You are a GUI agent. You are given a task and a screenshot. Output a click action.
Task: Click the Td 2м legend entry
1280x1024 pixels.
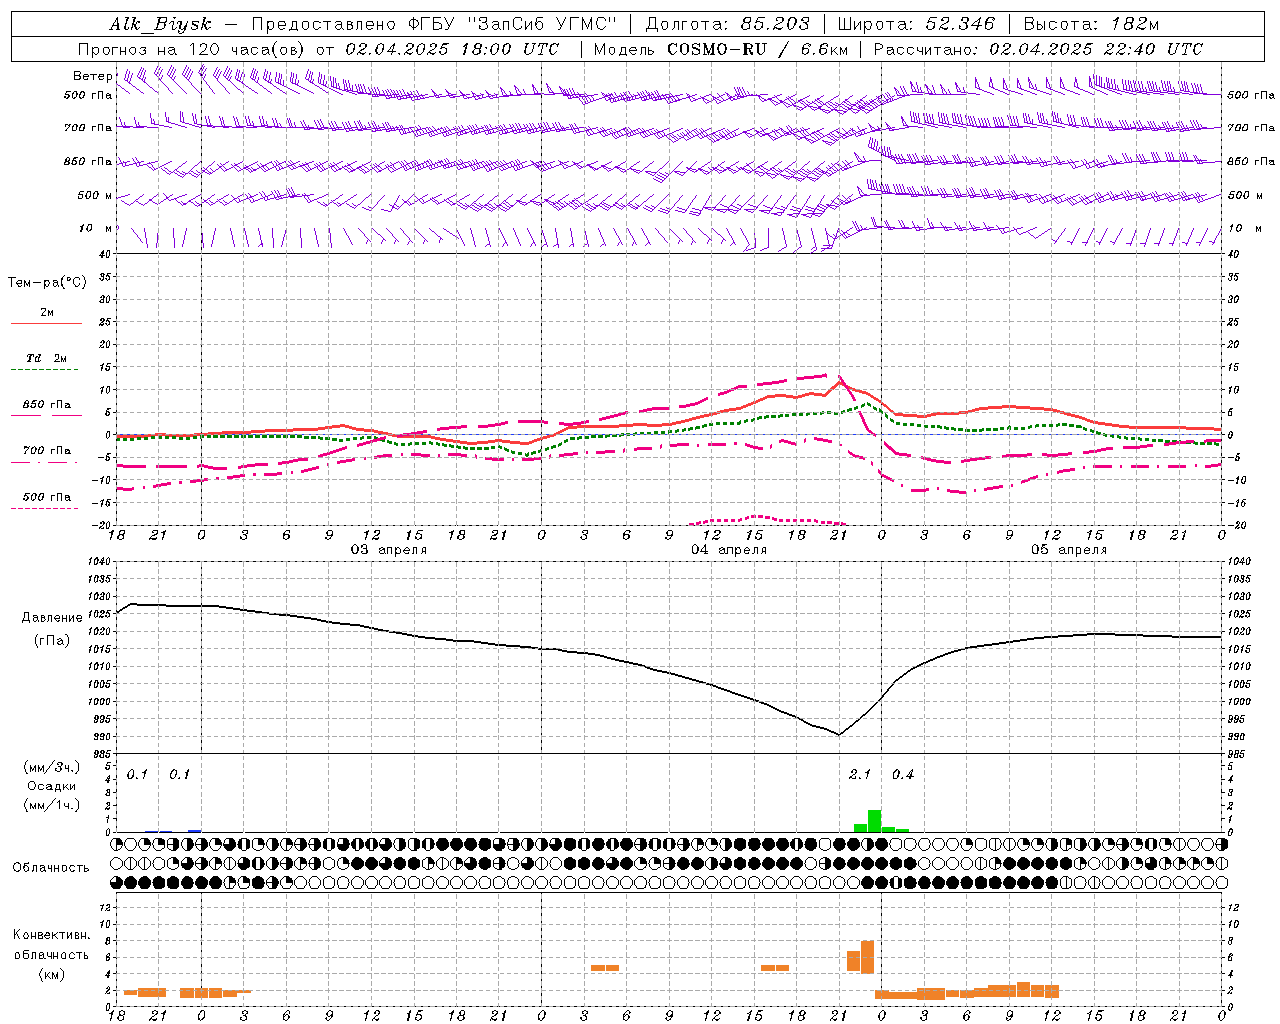[x=46, y=358]
